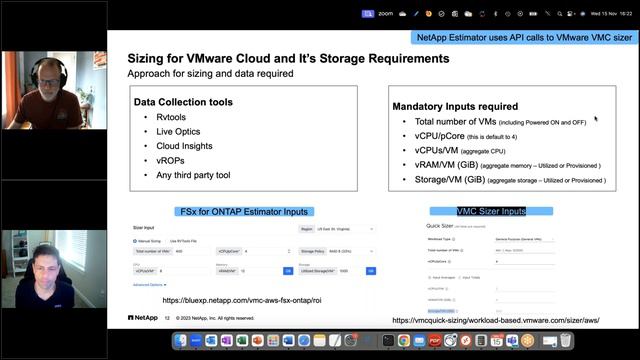Click the battery indicator in the menu bar
640x360 pixels.
[x=533, y=14]
